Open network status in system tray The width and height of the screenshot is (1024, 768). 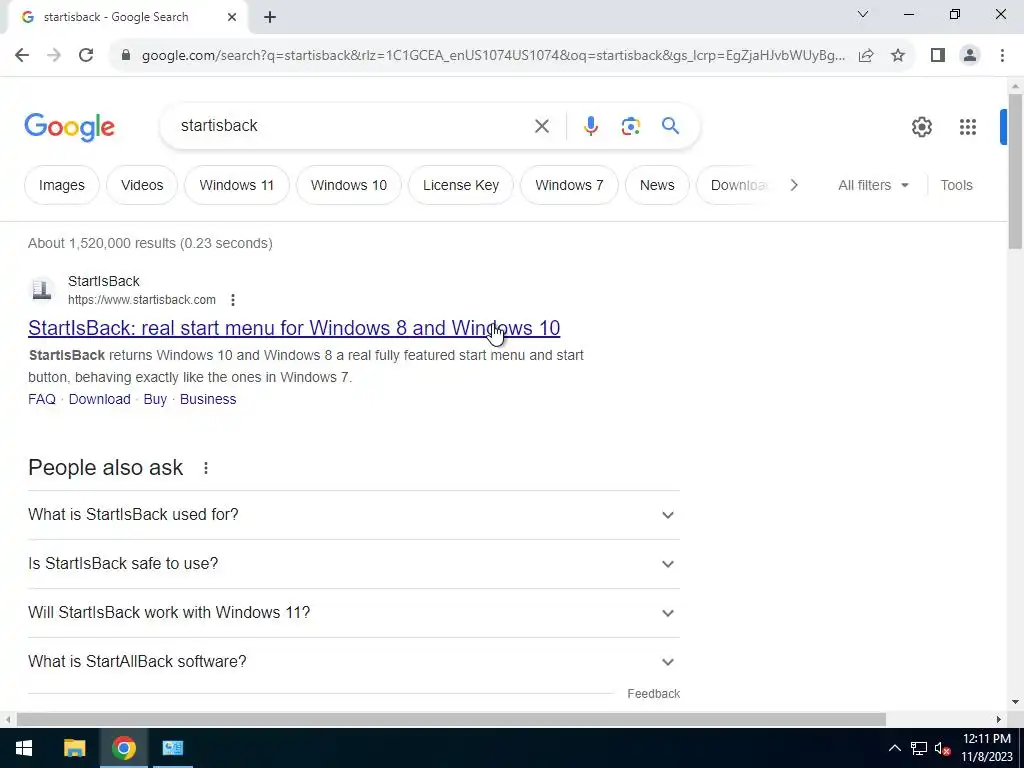(918, 748)
